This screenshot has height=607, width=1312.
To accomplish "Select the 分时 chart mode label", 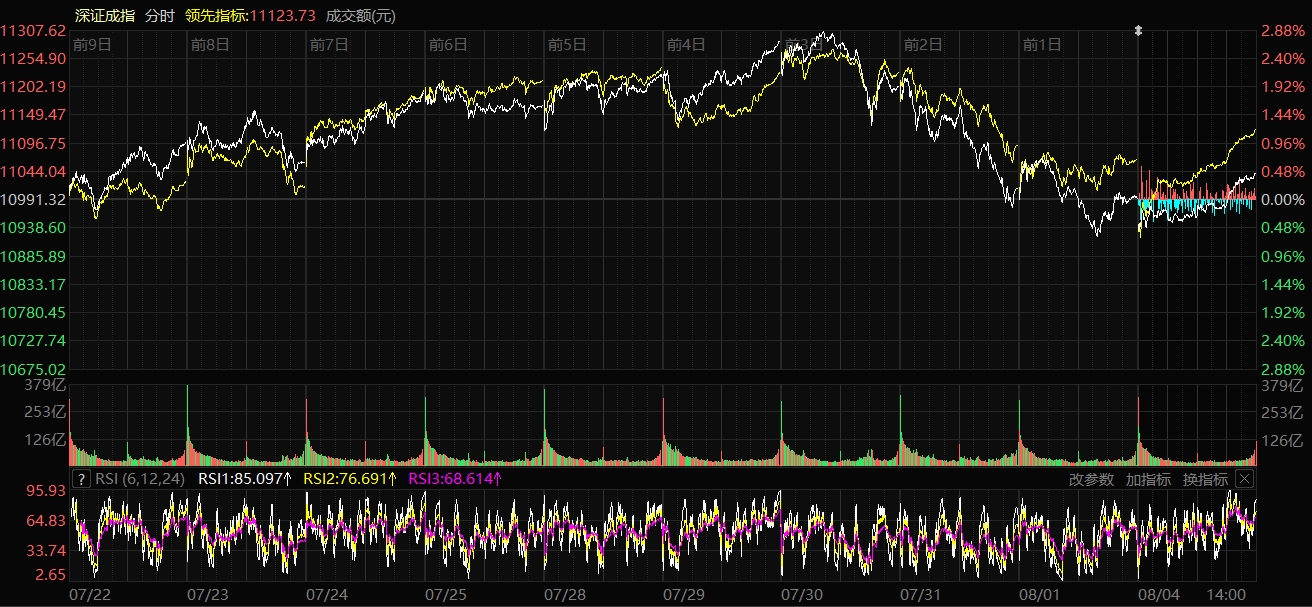I will click(159, 15).
